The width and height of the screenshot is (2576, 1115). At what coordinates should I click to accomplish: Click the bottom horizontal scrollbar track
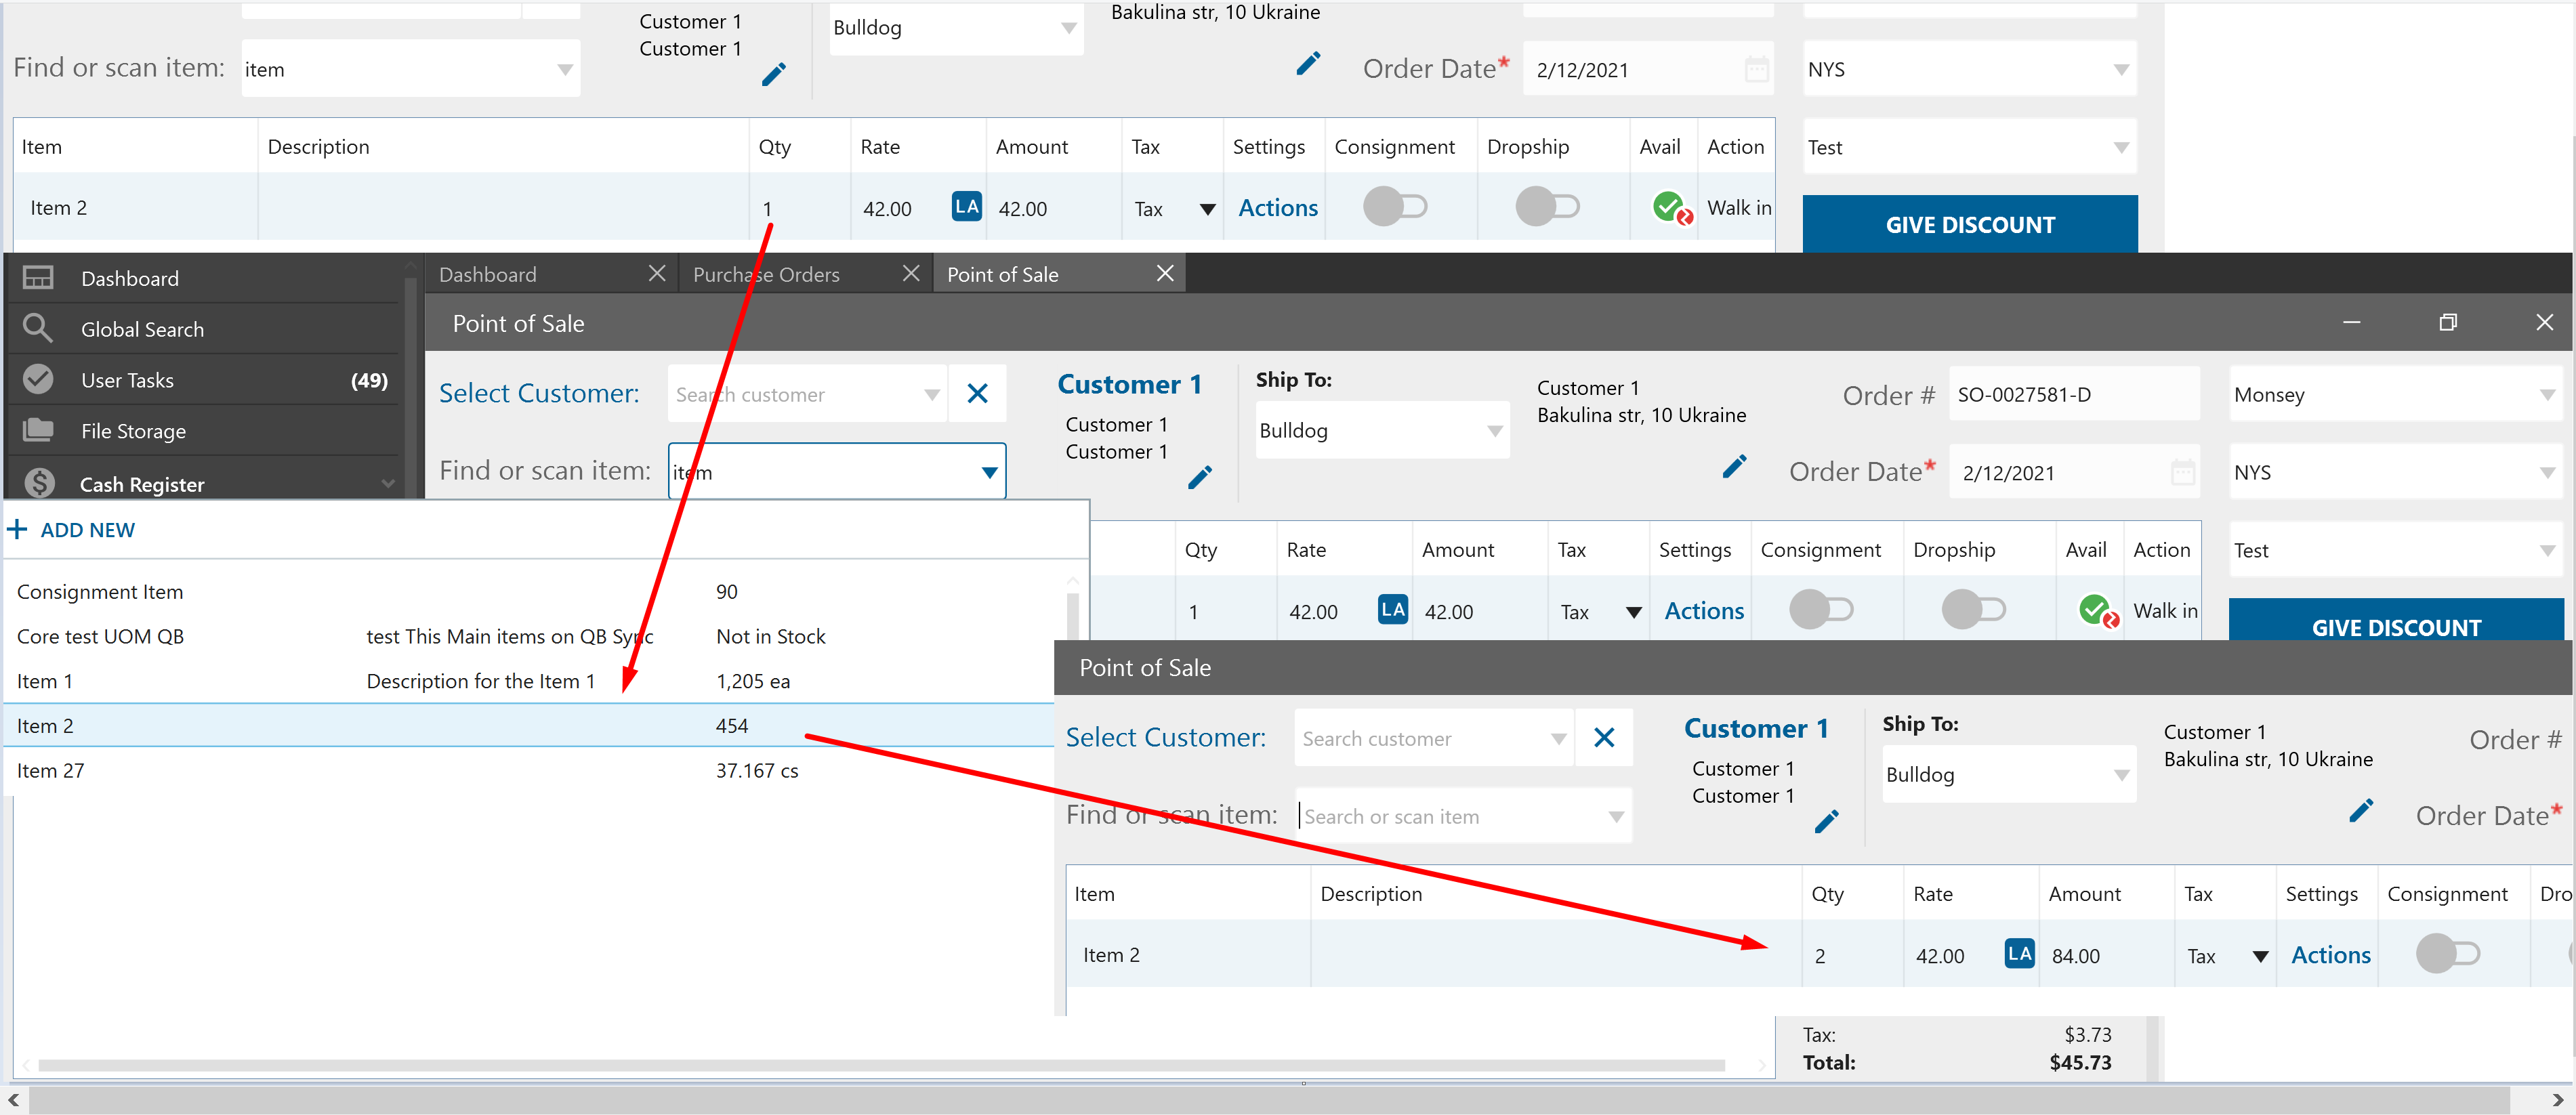[x=1270, y=1099]
